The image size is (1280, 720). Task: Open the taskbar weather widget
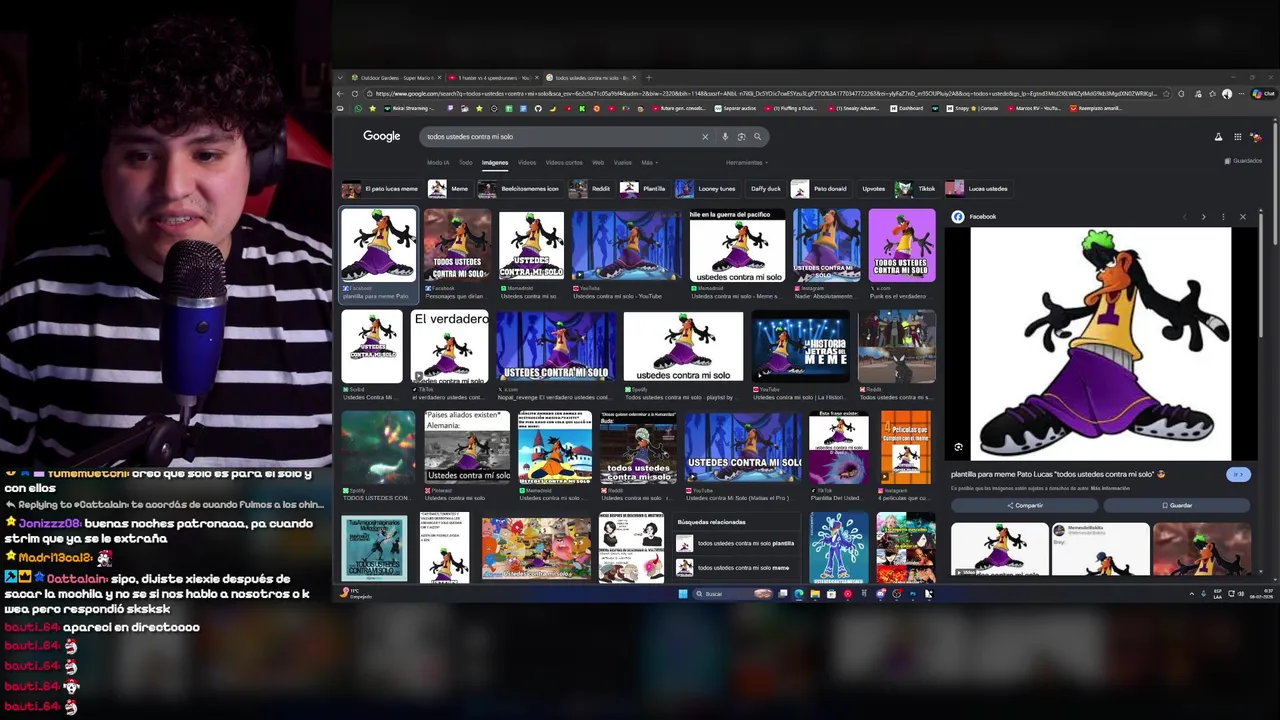(x=355, y=594)
